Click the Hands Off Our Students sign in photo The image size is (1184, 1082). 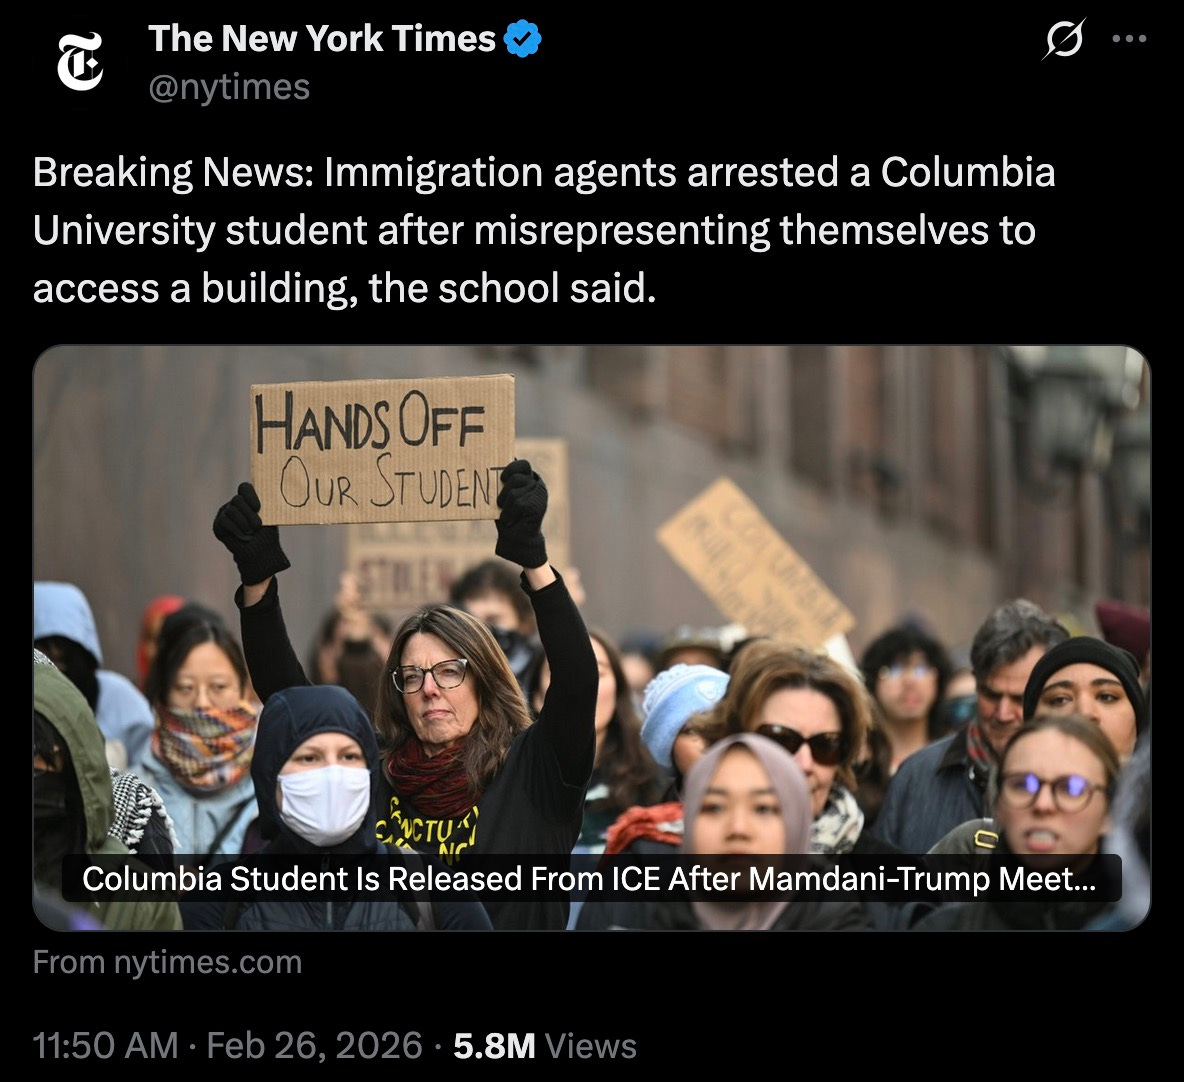383,450
